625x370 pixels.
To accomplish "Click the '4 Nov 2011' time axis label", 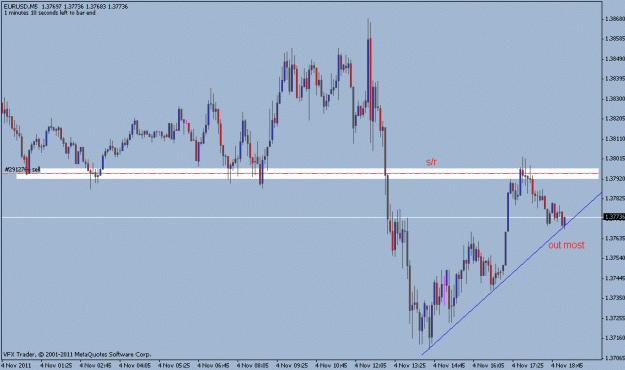I will [16, 365].
